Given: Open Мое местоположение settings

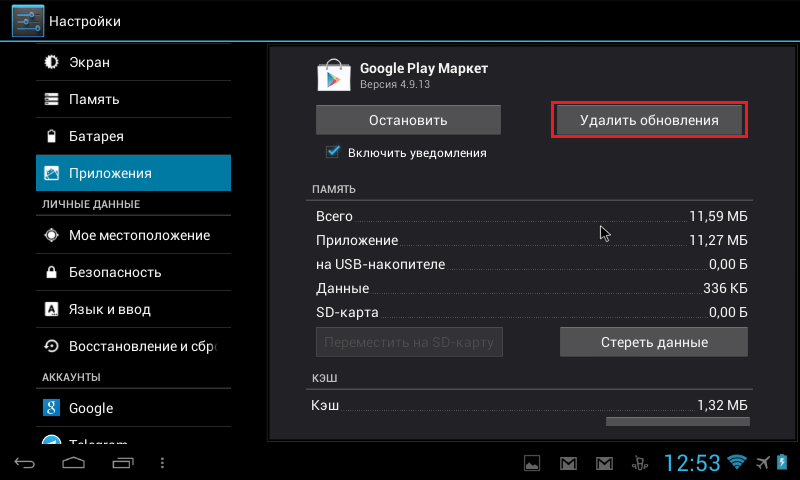Looking at the screenshot, I should coord(133,235).
